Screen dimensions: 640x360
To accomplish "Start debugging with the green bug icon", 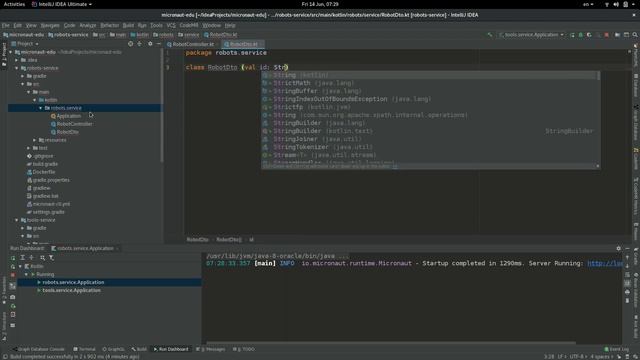I will click(x=580, y=35).
